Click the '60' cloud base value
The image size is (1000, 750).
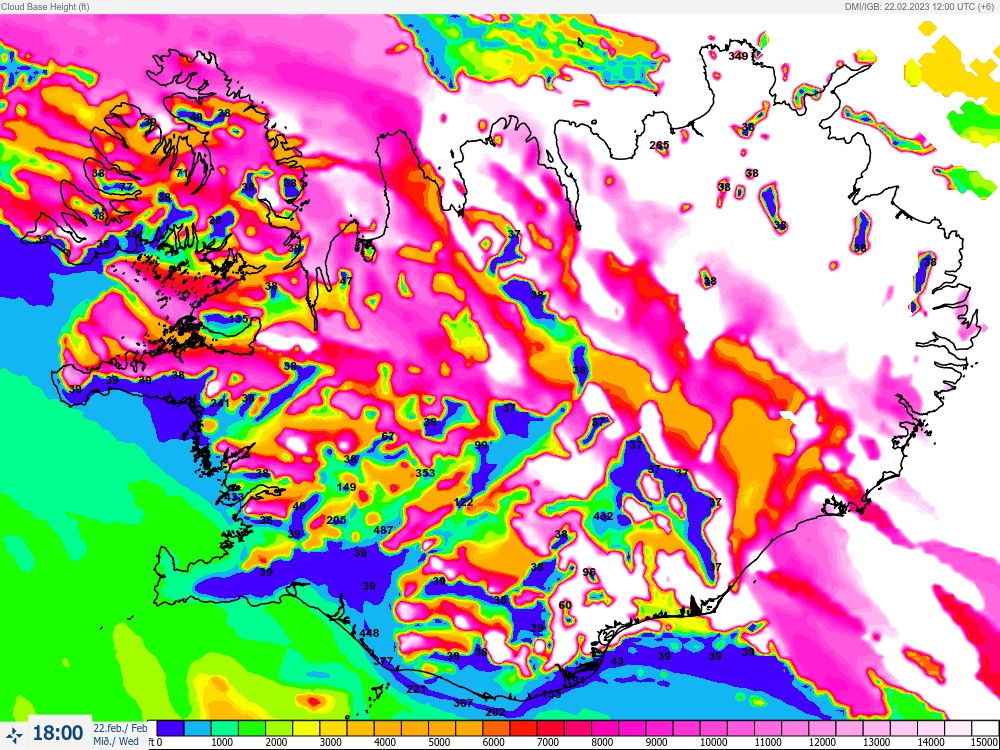click(x=565, y=605)
